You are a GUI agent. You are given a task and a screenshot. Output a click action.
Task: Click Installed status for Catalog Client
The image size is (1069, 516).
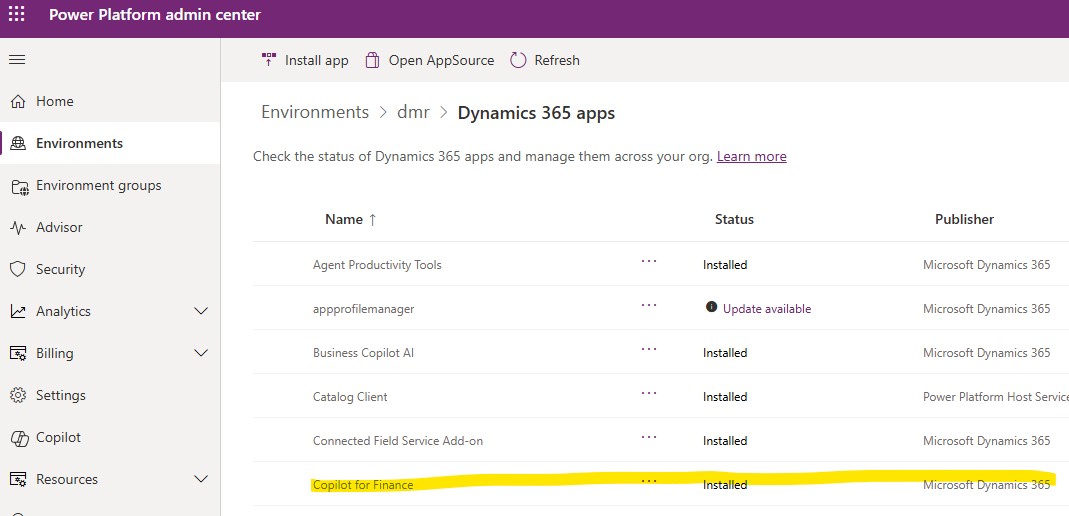[x=725, y=397]
